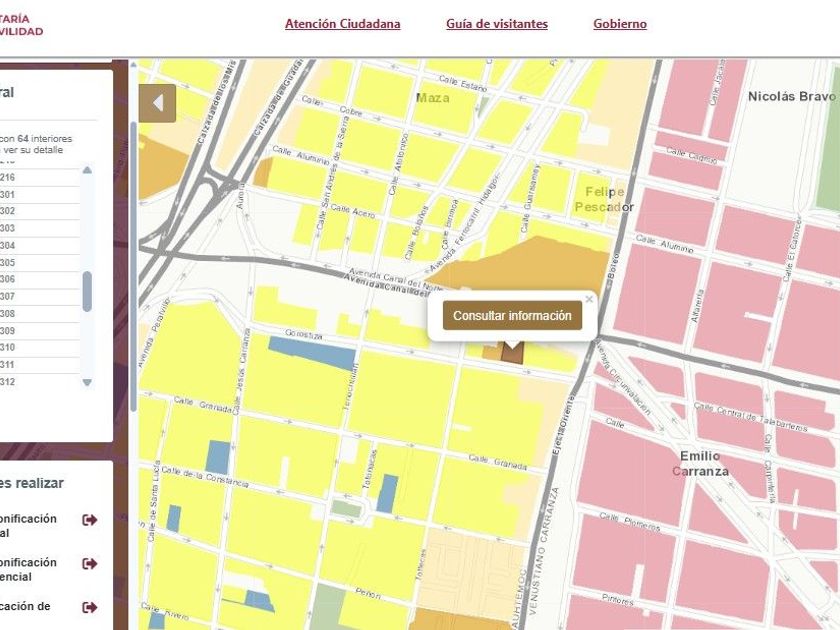This screenshot has height=630, width=840.
Task: Select interior 312 in the list
Action: point(38,382)
